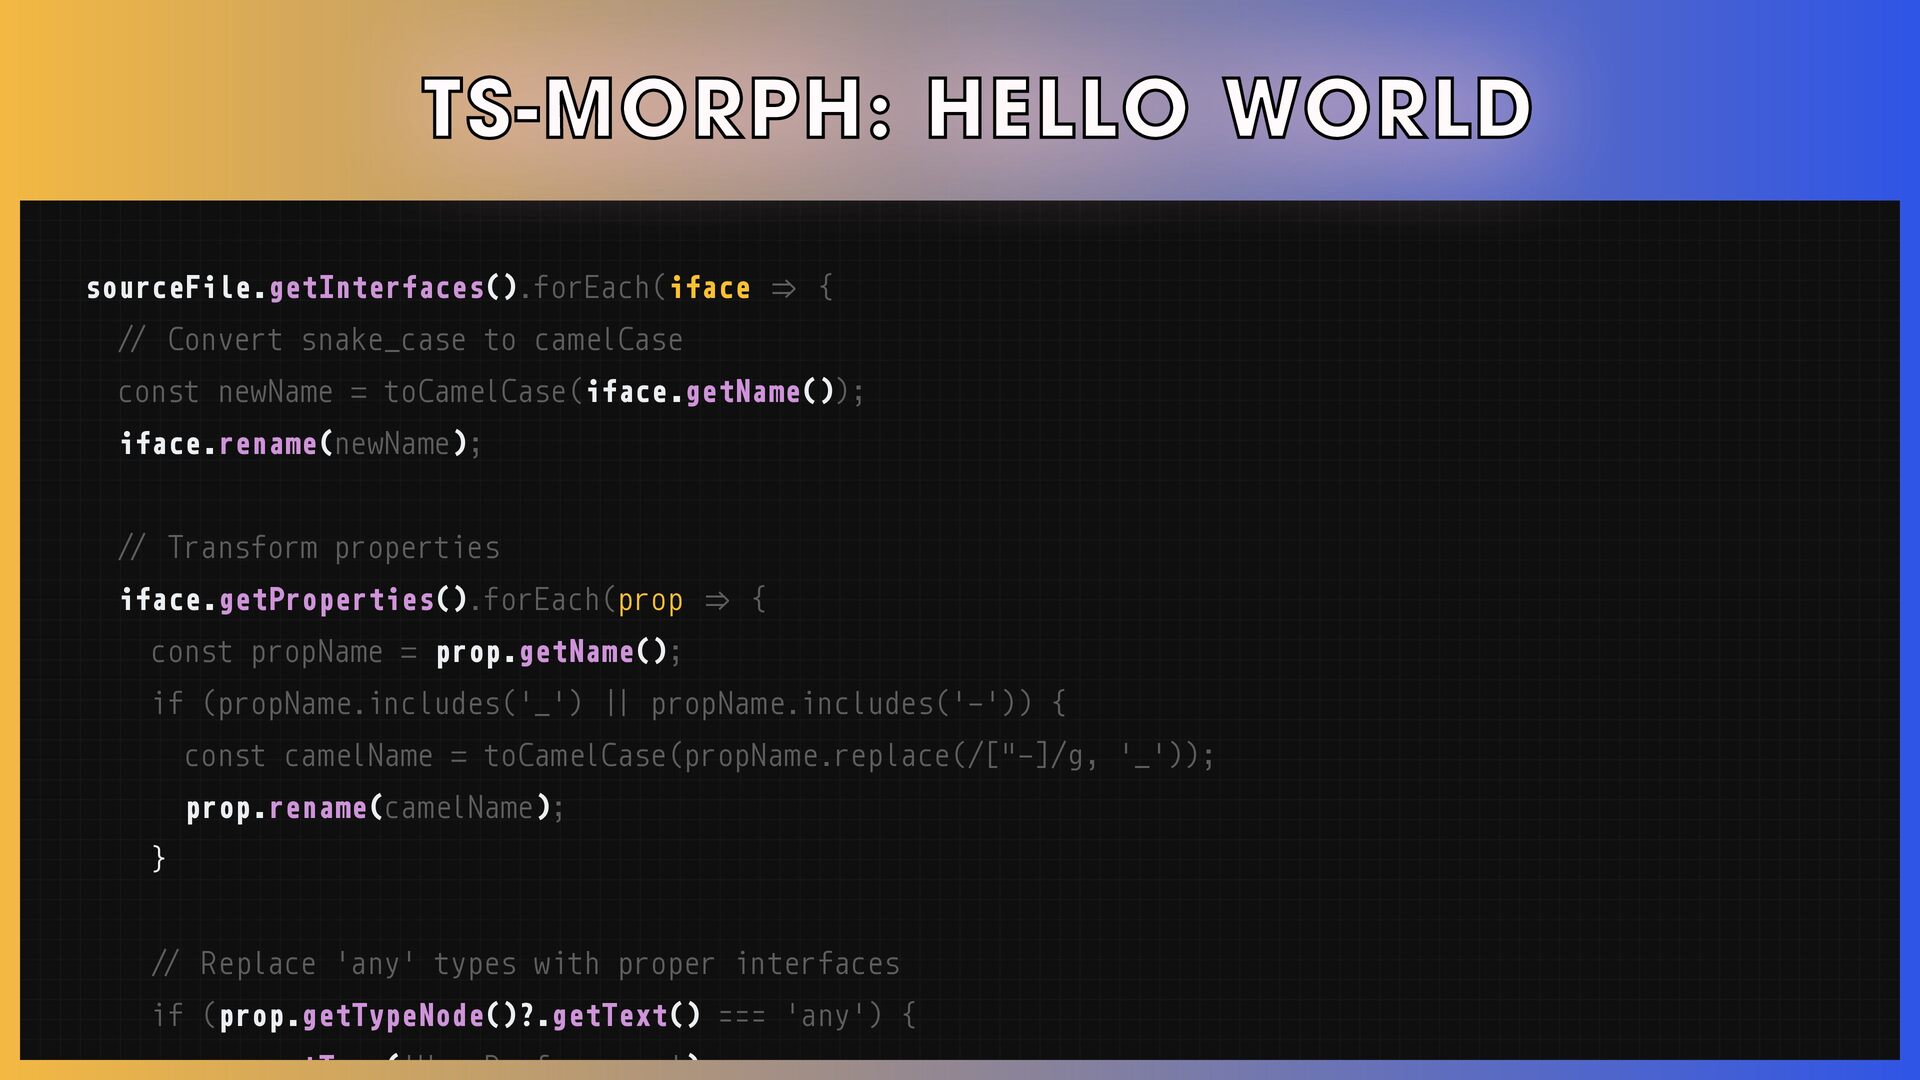Click prop.getTypeNode()?.getText() expression
Viewport: 1920px width, 1080px height.
[460, 1016]
